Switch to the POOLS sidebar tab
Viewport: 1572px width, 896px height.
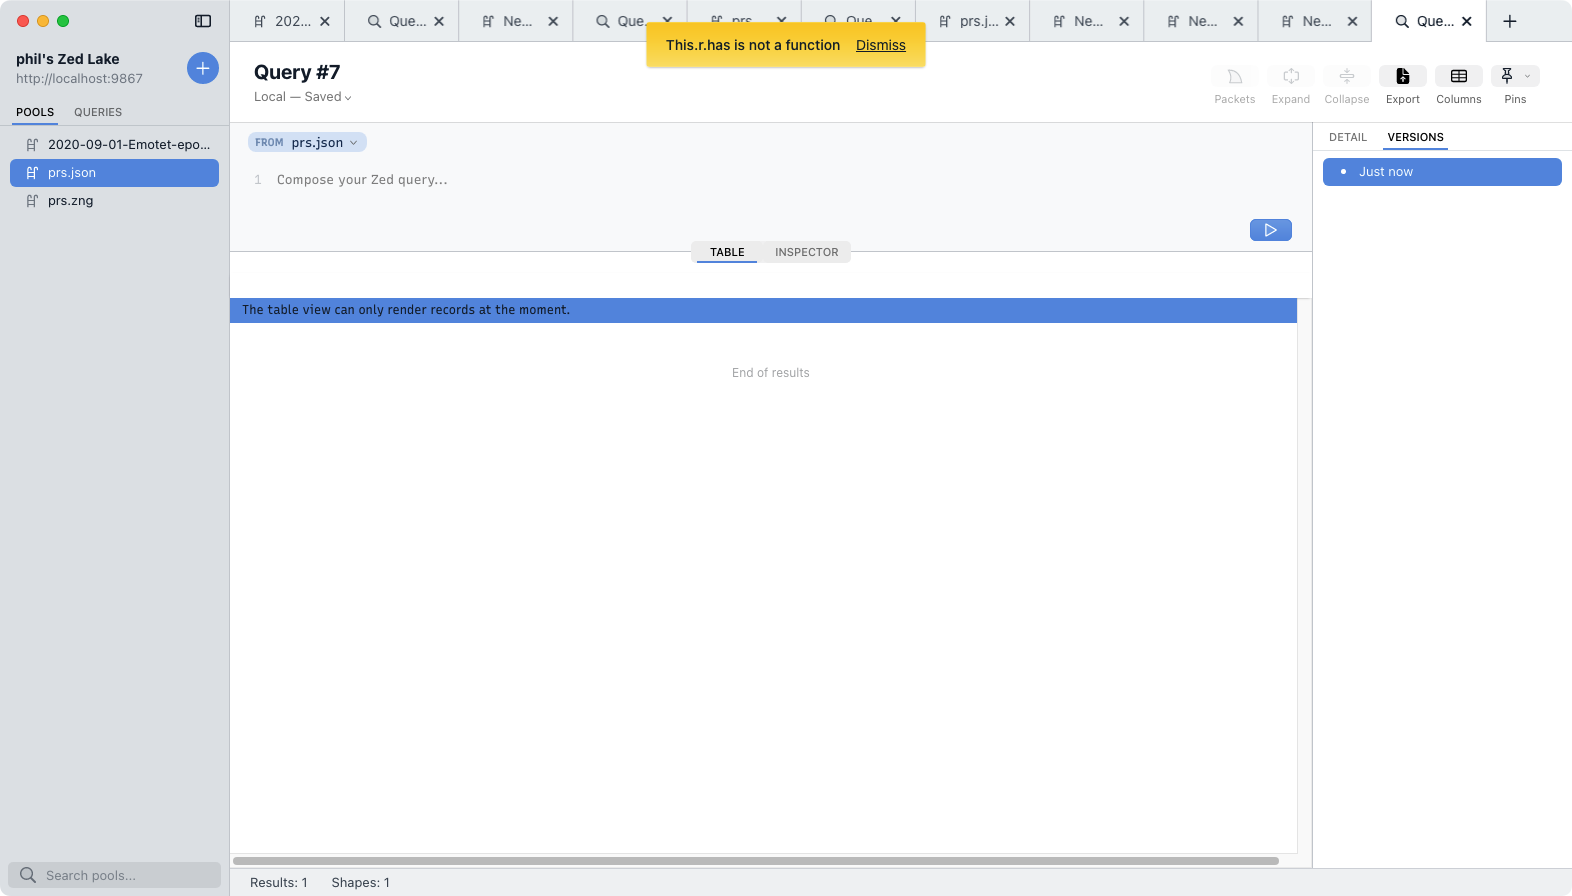[x=35, y=112]
